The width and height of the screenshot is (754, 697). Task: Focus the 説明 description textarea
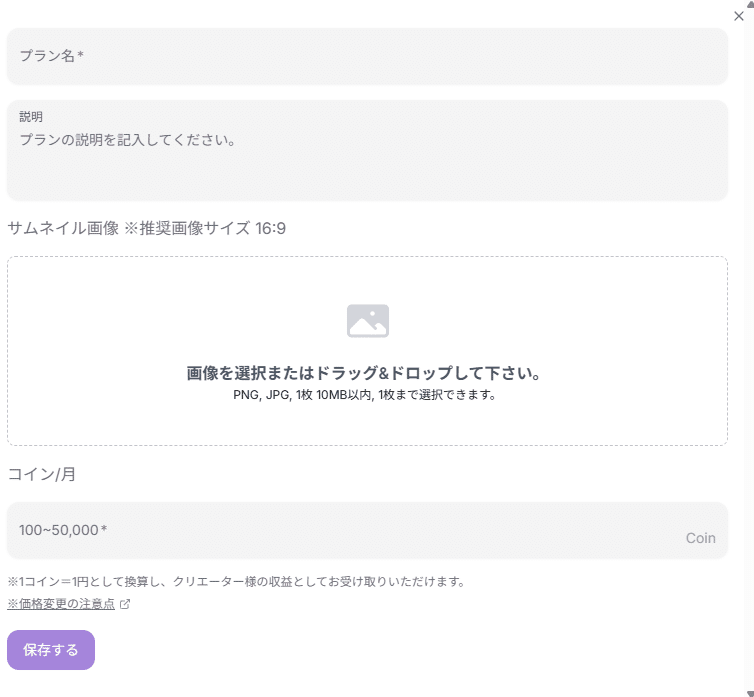pos(367,150)
